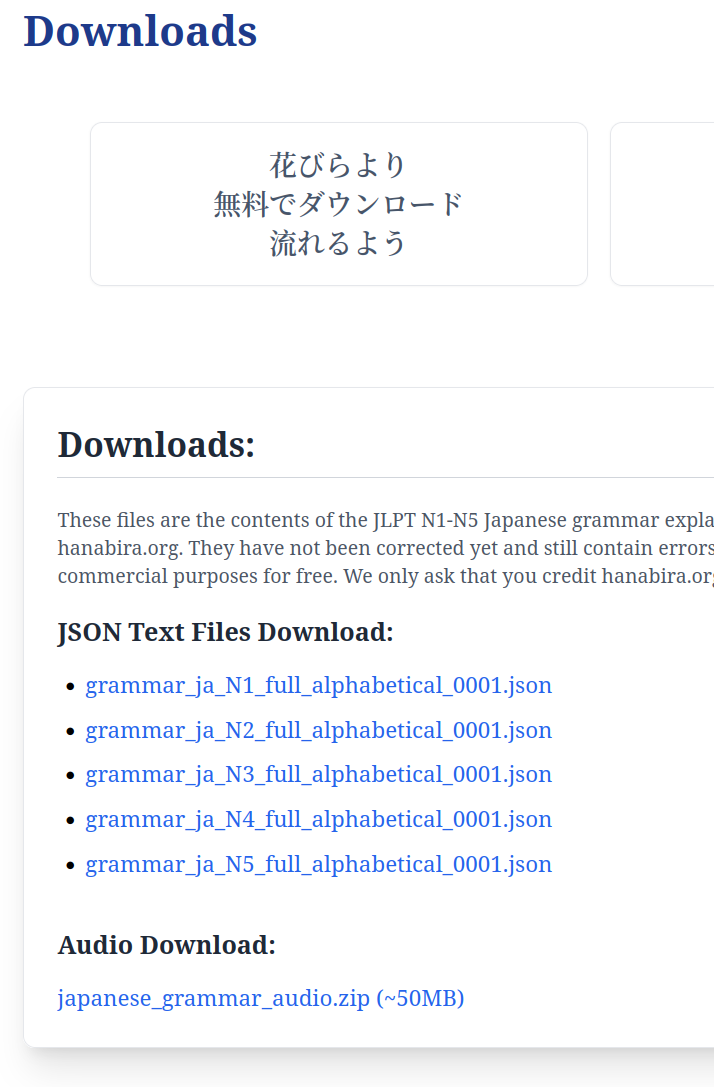
Task: Download the grammar_ja_N5 JSON file
Action: pyautogui.click(x=318, y=865)
